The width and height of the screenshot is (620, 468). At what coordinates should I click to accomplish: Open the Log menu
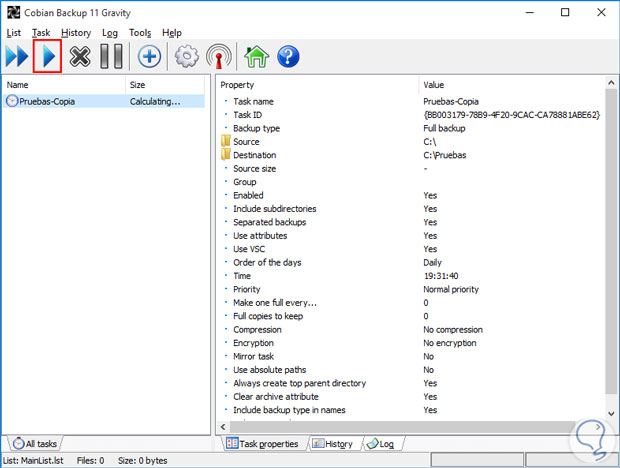click(110, 33)
